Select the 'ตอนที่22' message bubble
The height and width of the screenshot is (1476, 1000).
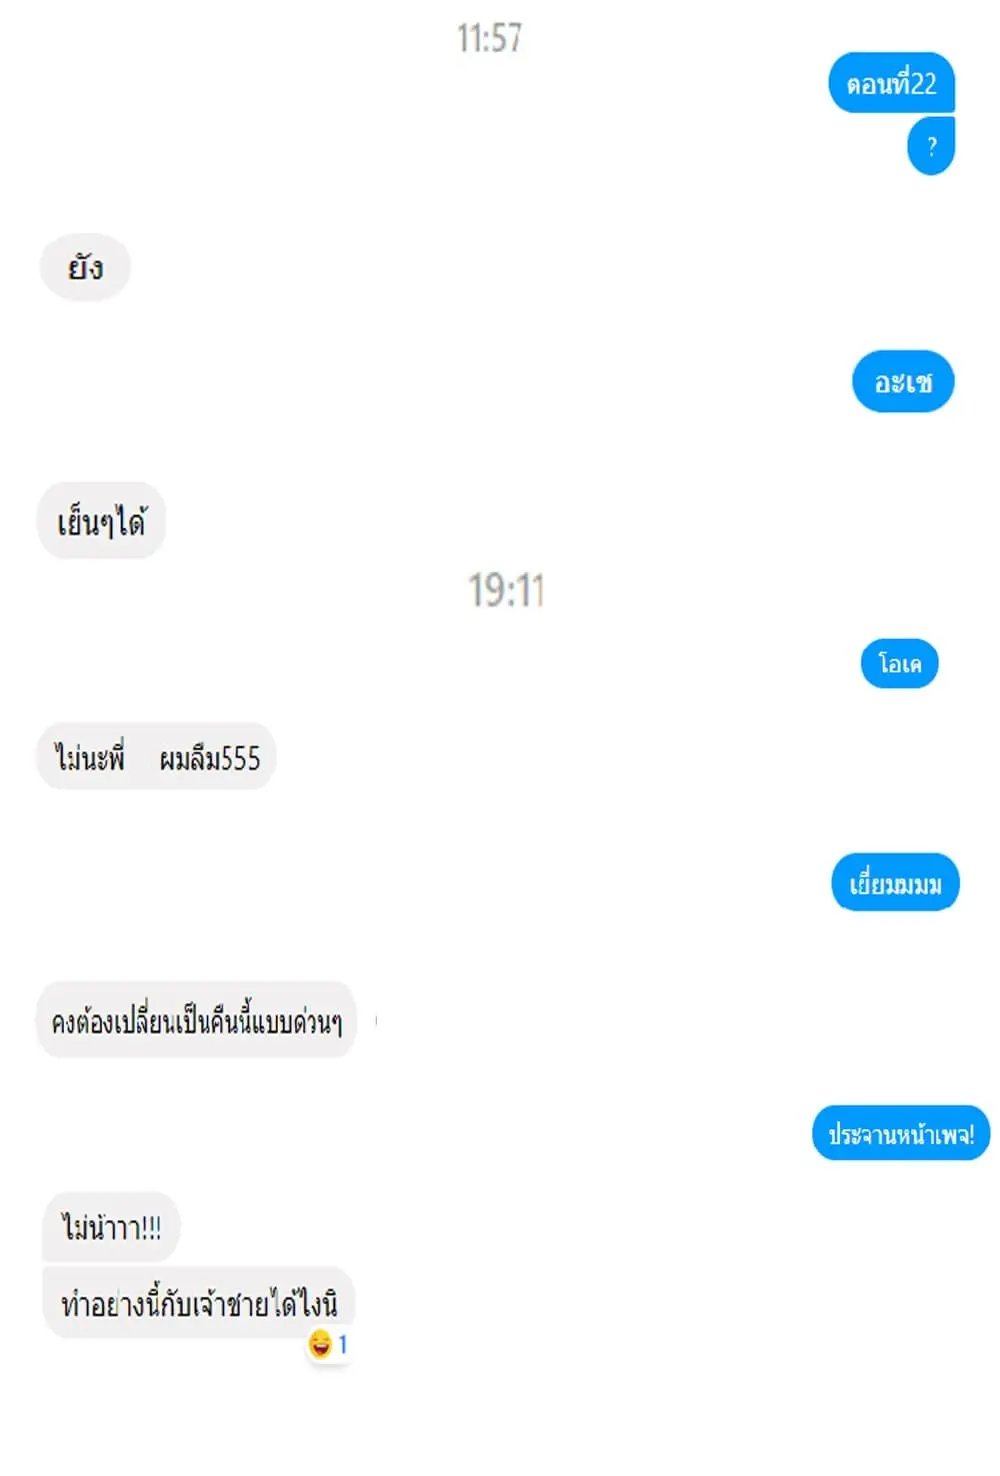coord(891,83)
